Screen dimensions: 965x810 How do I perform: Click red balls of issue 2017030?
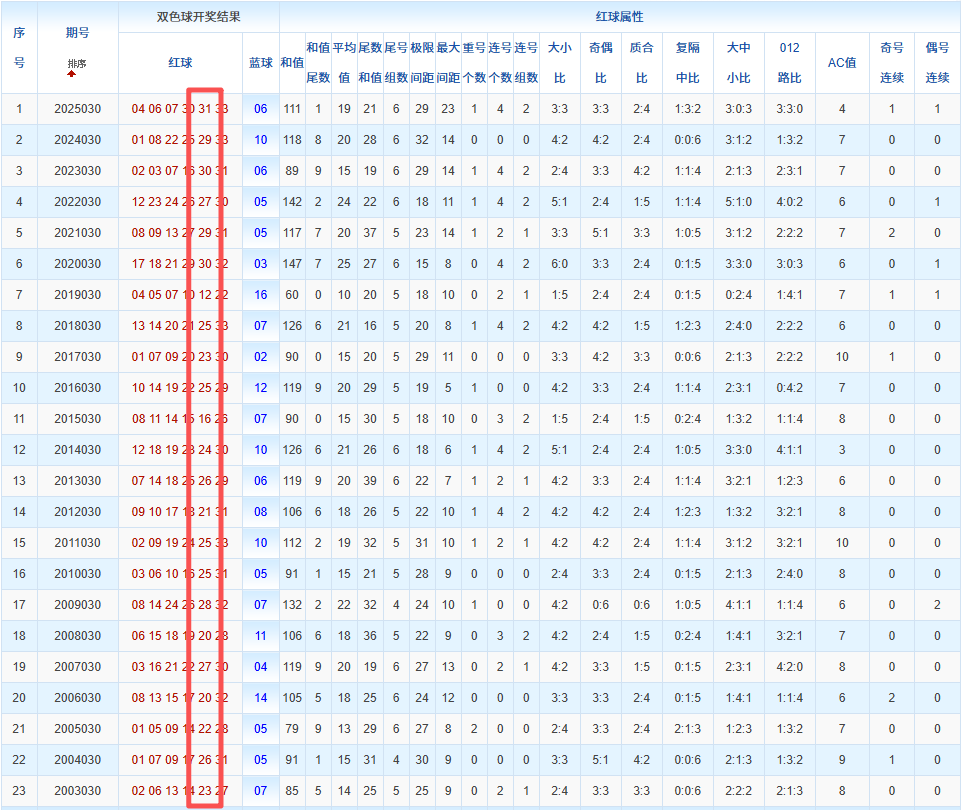pos(180,357)
